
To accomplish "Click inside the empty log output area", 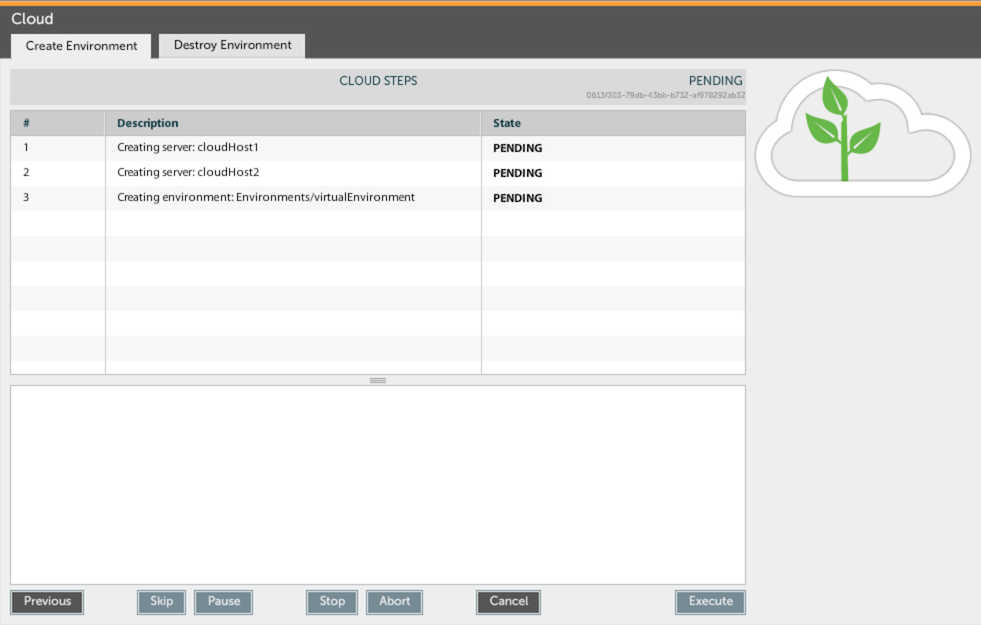I will click(378, 485).
